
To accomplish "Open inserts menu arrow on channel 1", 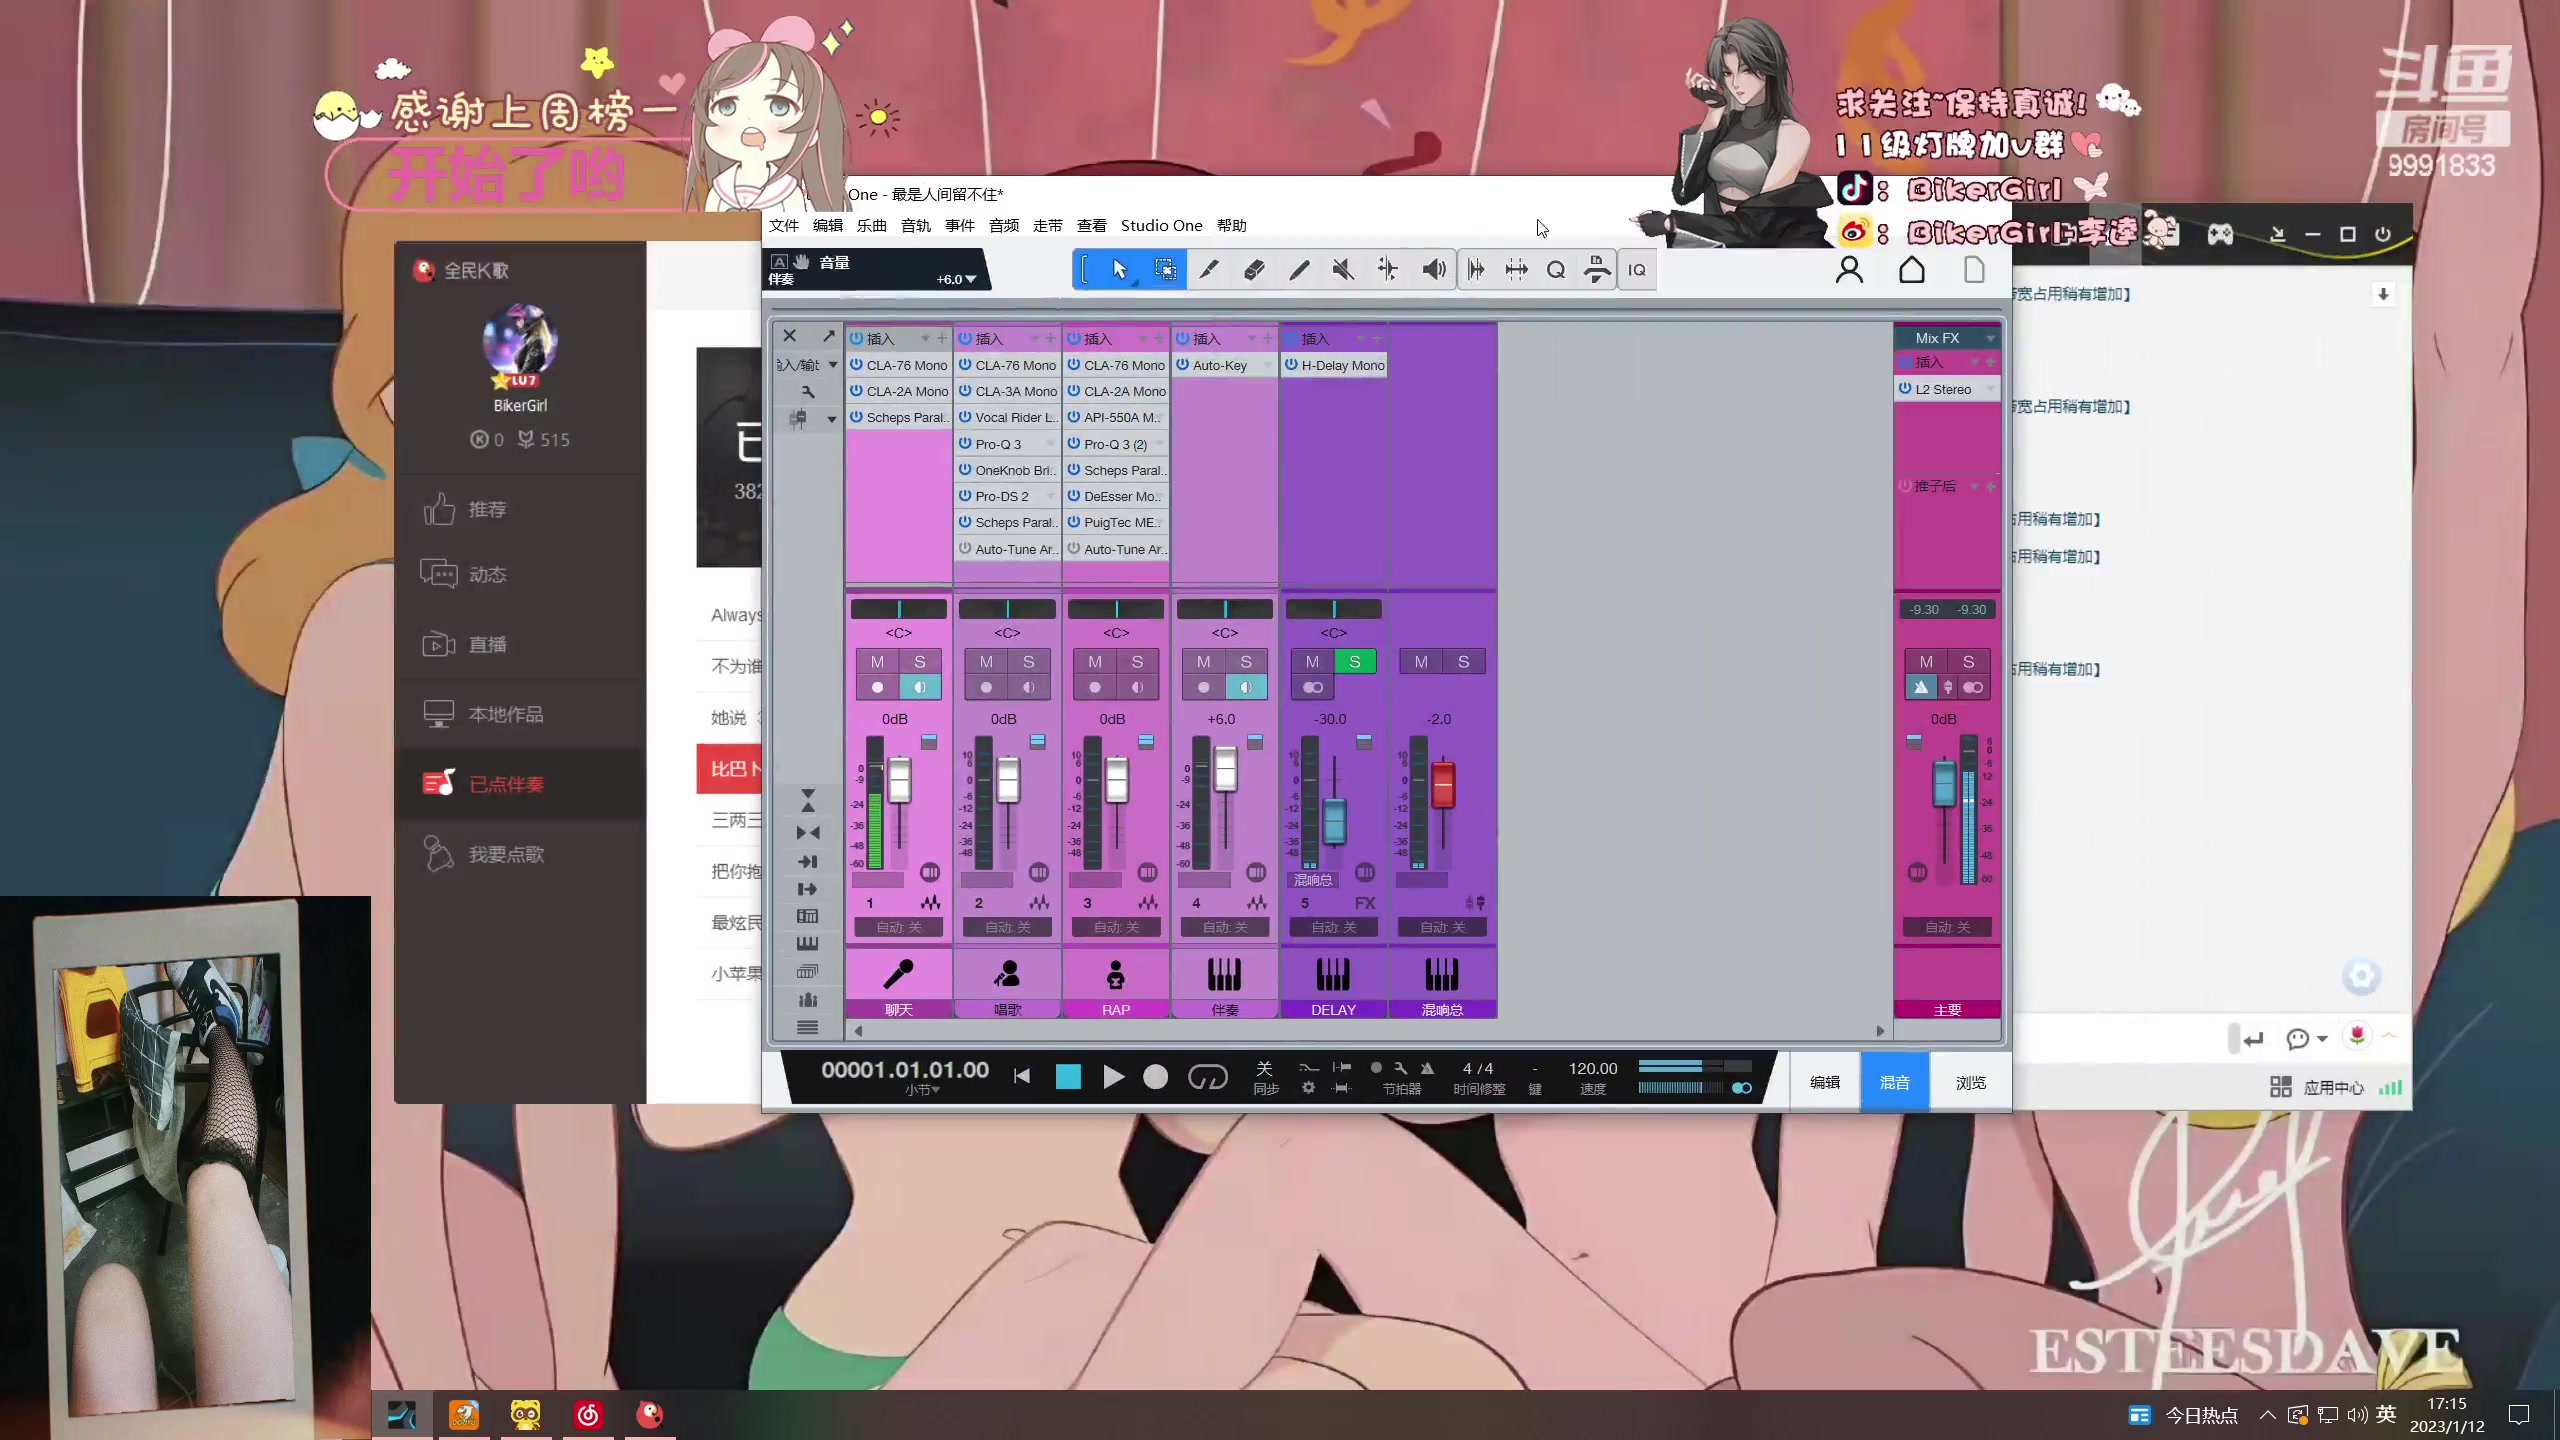I will [x=925, y=338].
